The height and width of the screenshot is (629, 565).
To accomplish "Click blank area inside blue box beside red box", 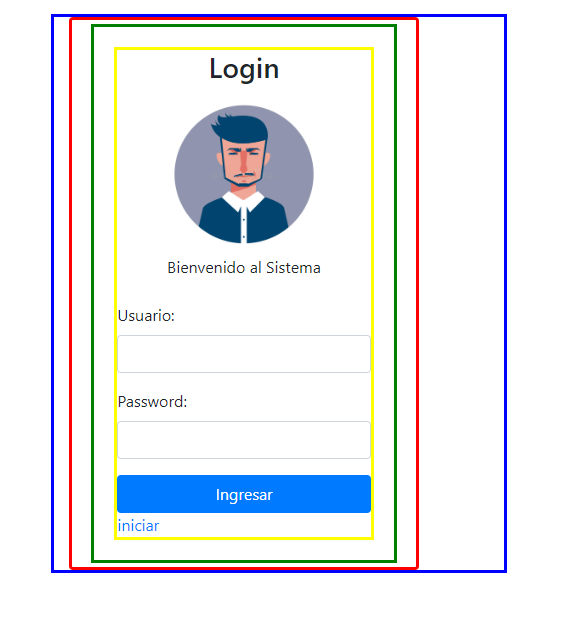I will click(461, 293).
